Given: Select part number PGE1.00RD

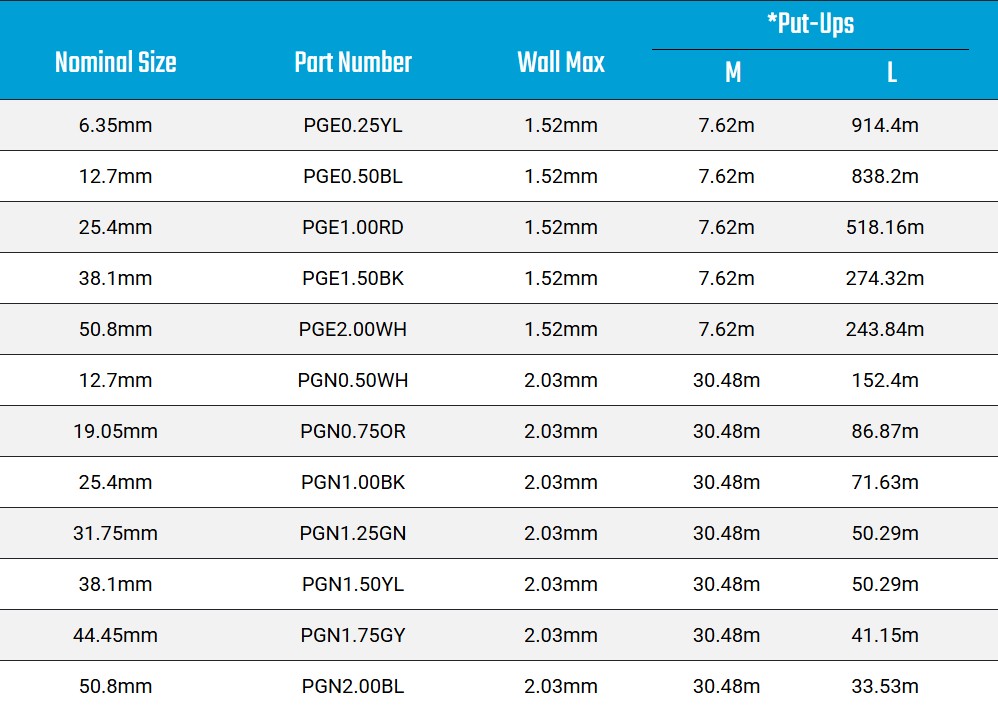Looking at the screenshot, I should point(353,227).
